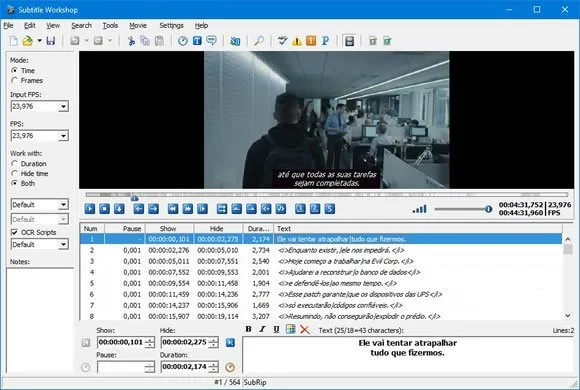Expand the Input FPS dropdown
The width and height of the screenshot is (580, 390).
coord(63,107)
